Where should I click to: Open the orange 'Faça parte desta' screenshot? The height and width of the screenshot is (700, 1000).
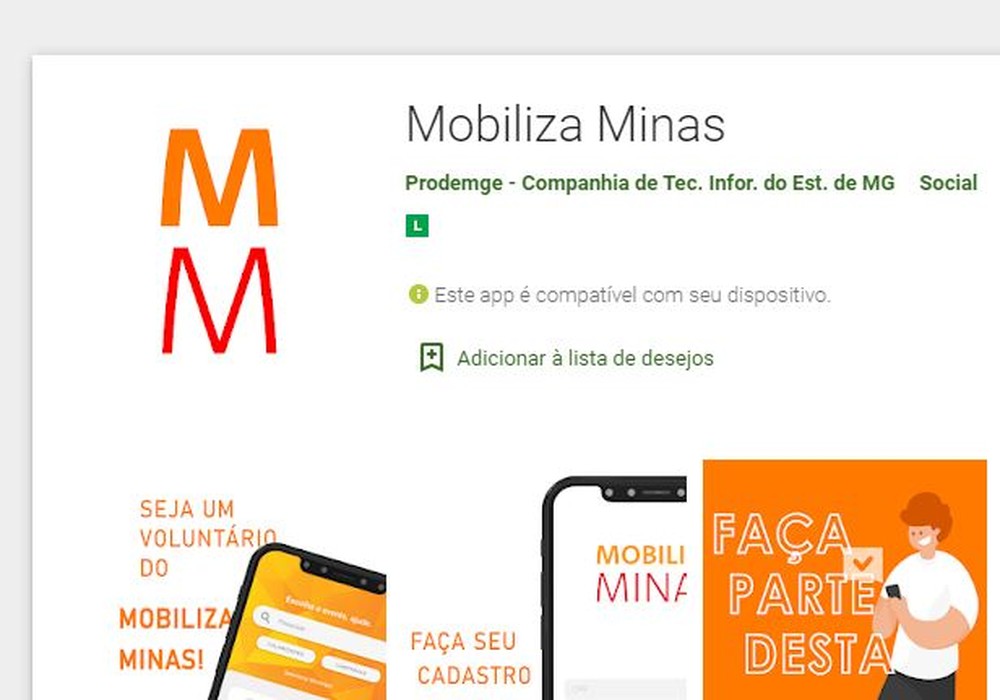pyautogui.click(x=844, y=580)
